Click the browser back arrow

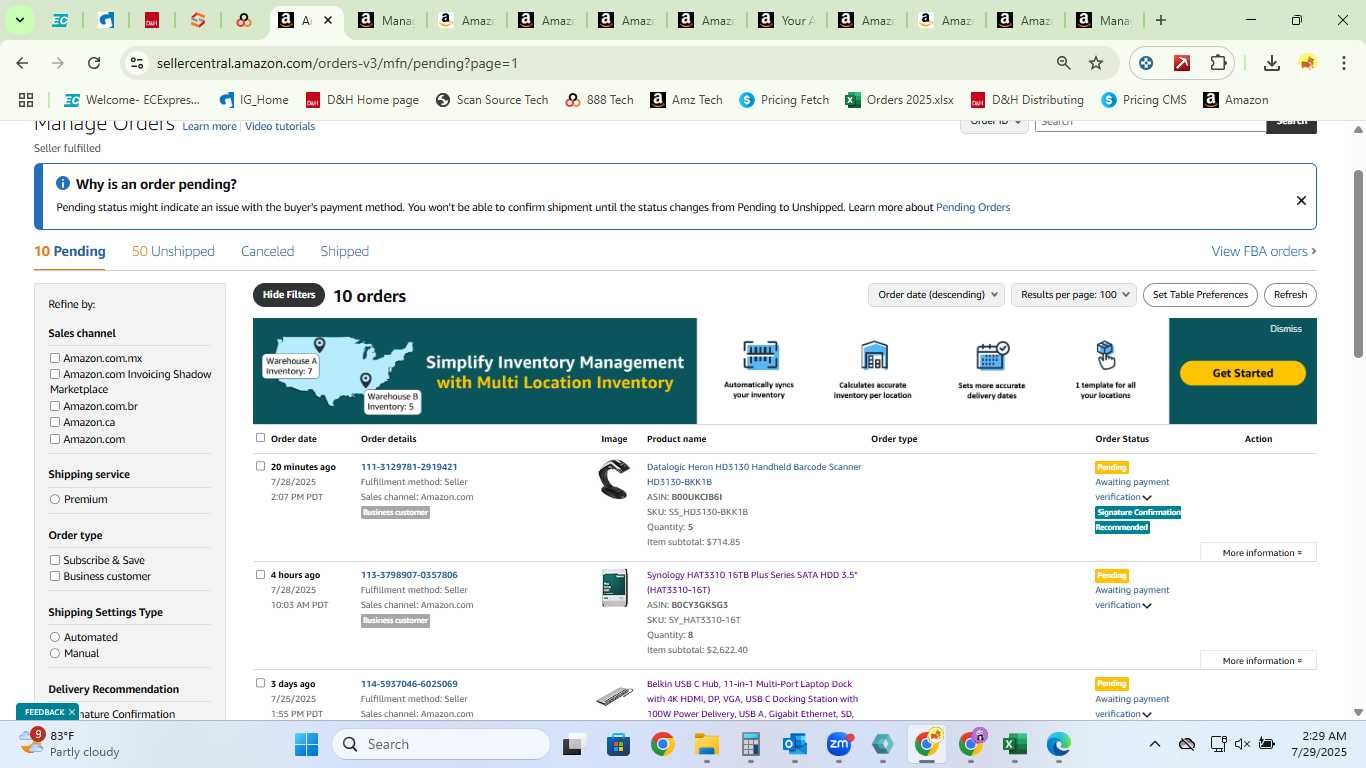pyautogui.click(x=22, y=63)
